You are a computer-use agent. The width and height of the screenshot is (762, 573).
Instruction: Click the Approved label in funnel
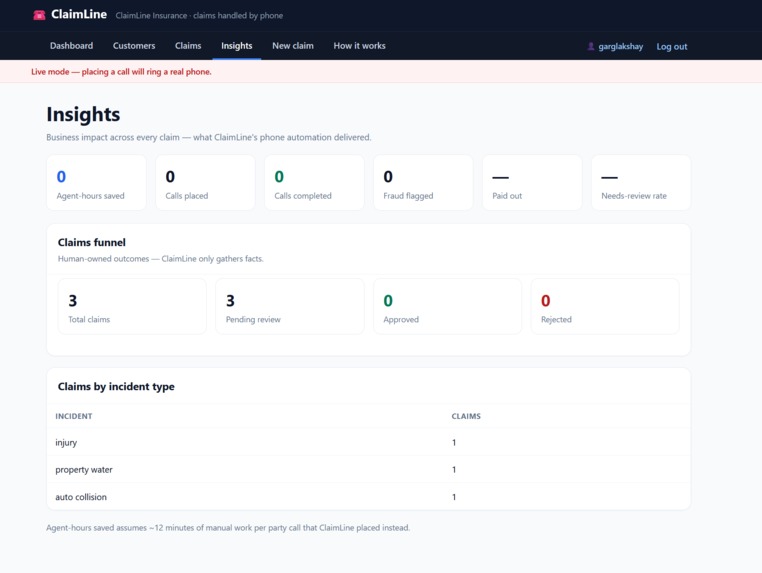click(401, 319)
